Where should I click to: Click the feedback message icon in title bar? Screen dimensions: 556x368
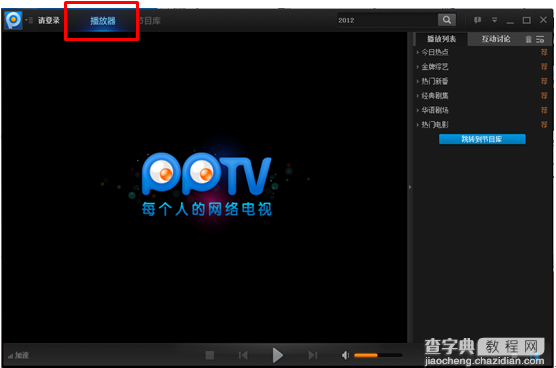click(477, 20)
